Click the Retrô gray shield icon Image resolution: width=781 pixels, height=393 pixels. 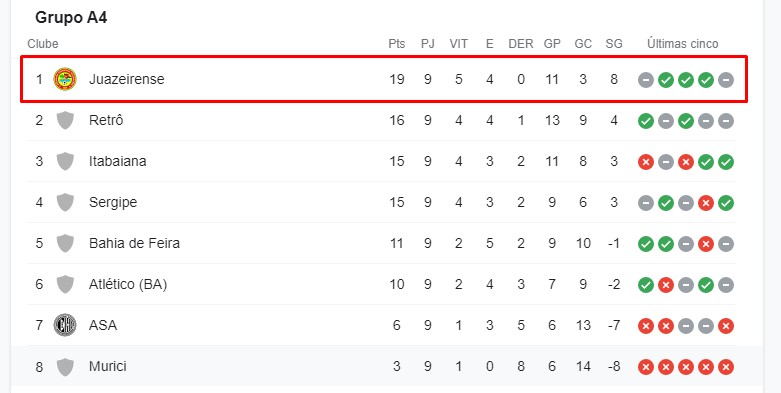coord(65,120)
